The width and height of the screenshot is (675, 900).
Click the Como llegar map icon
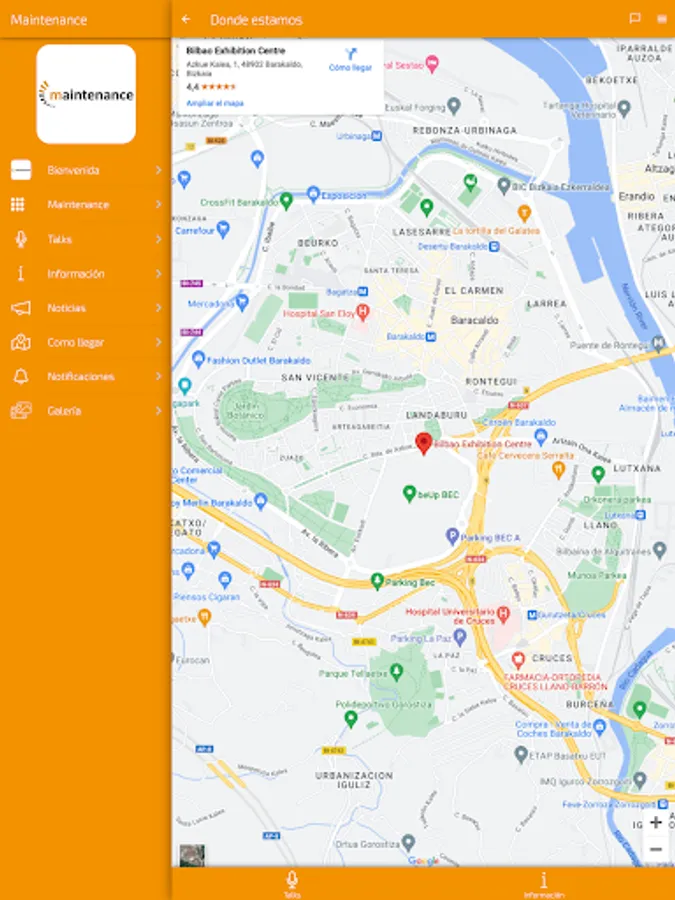(x=21, y=342)
